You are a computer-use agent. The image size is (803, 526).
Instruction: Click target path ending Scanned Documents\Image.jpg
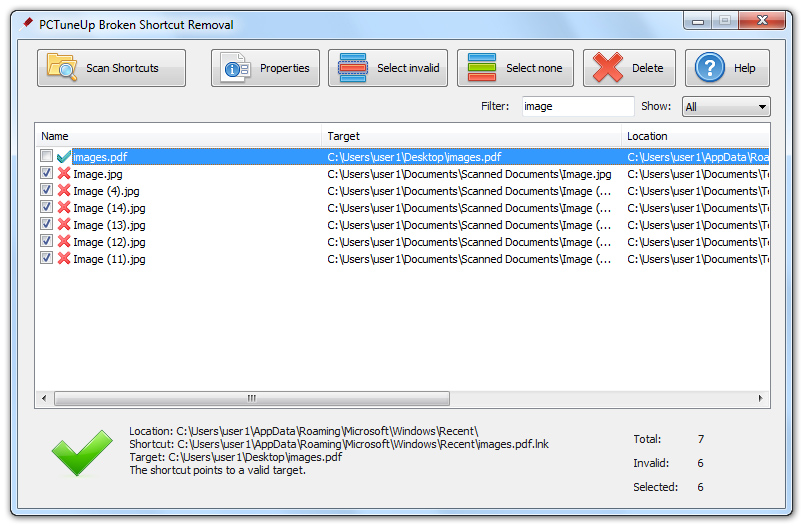tap(469, 174)
